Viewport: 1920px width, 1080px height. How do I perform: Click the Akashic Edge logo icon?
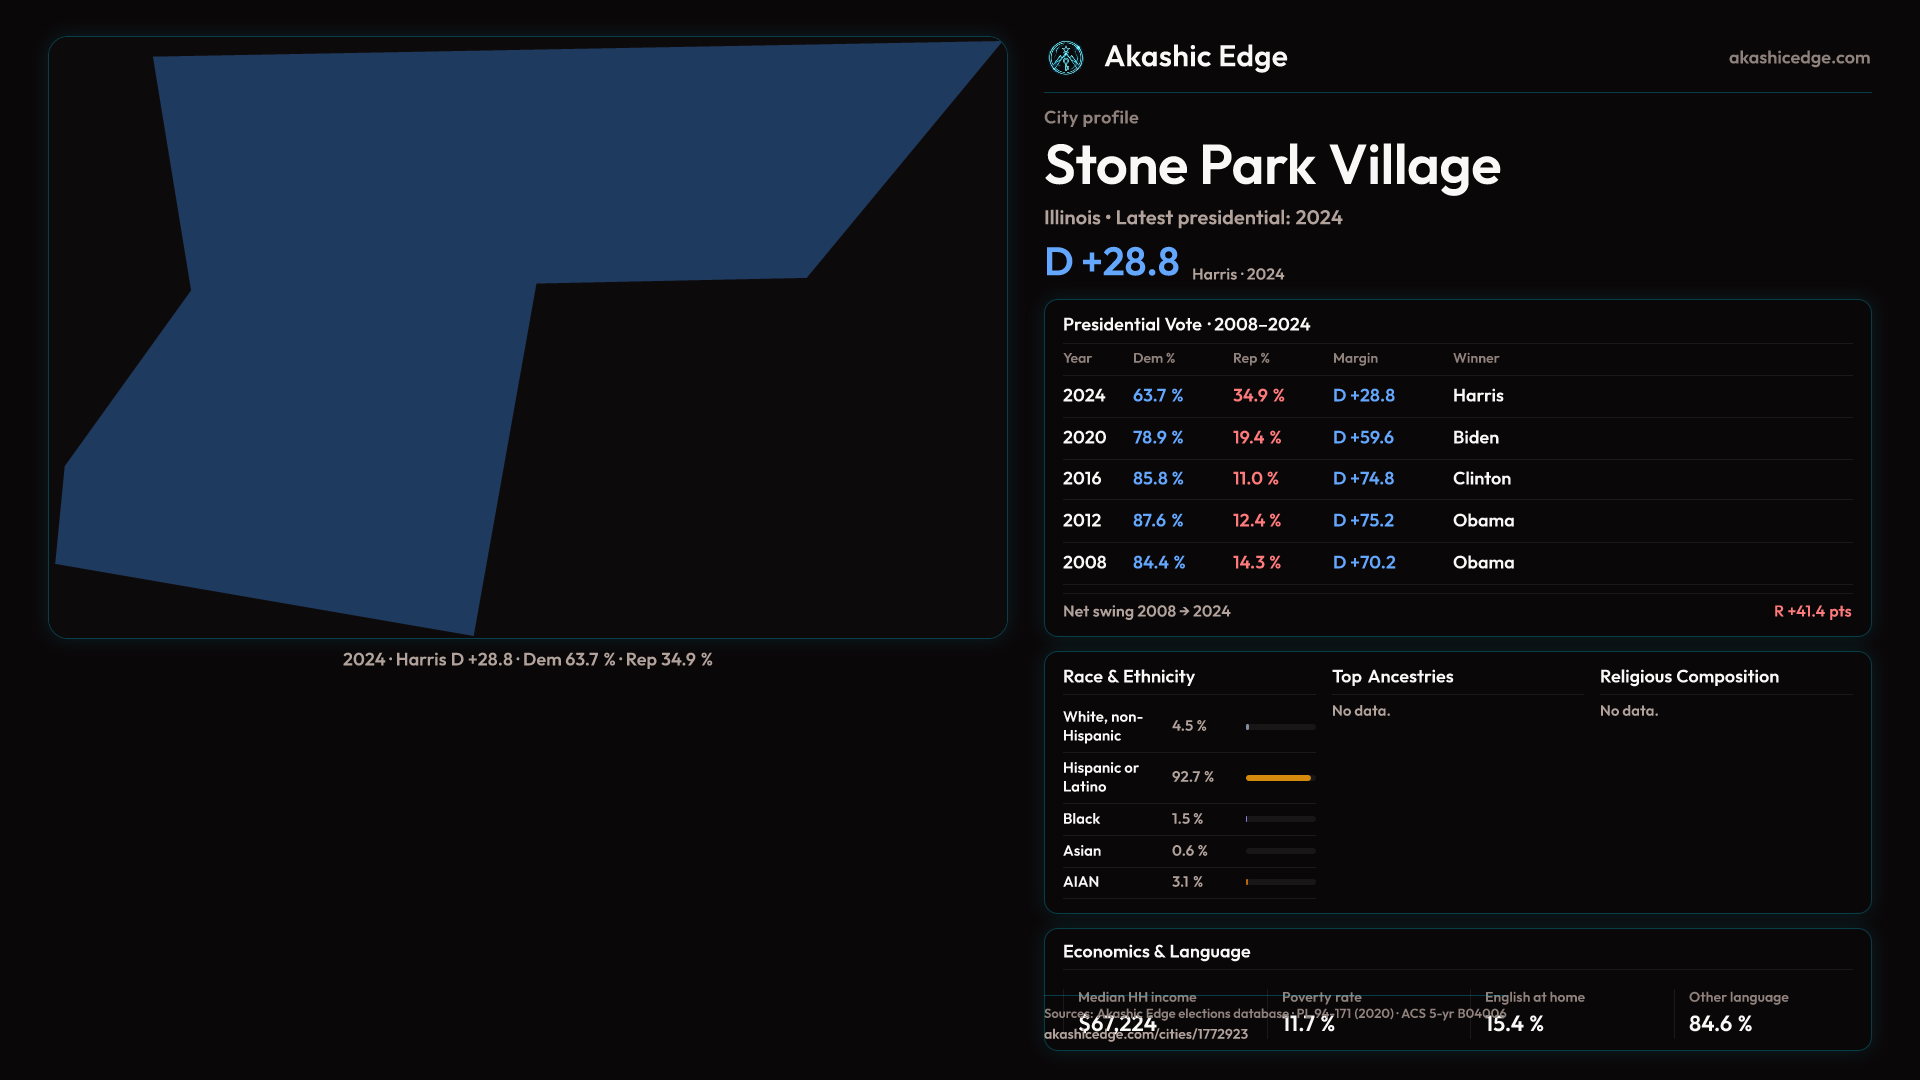click(x=1065, y=58)
